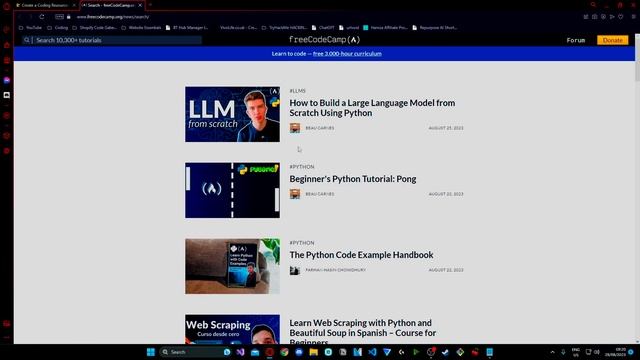
Task: Open Visual Studio from the taskbar
Action: click(240, 352)
